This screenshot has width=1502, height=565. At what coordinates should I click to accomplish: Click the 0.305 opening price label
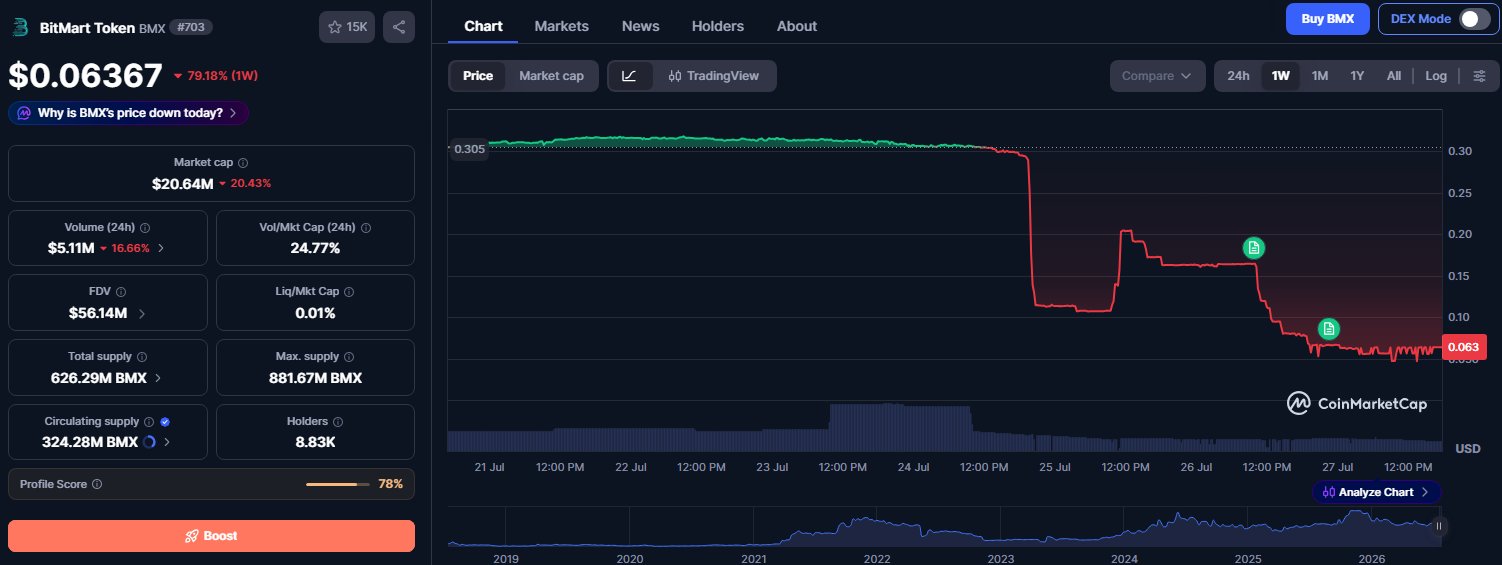469,149
